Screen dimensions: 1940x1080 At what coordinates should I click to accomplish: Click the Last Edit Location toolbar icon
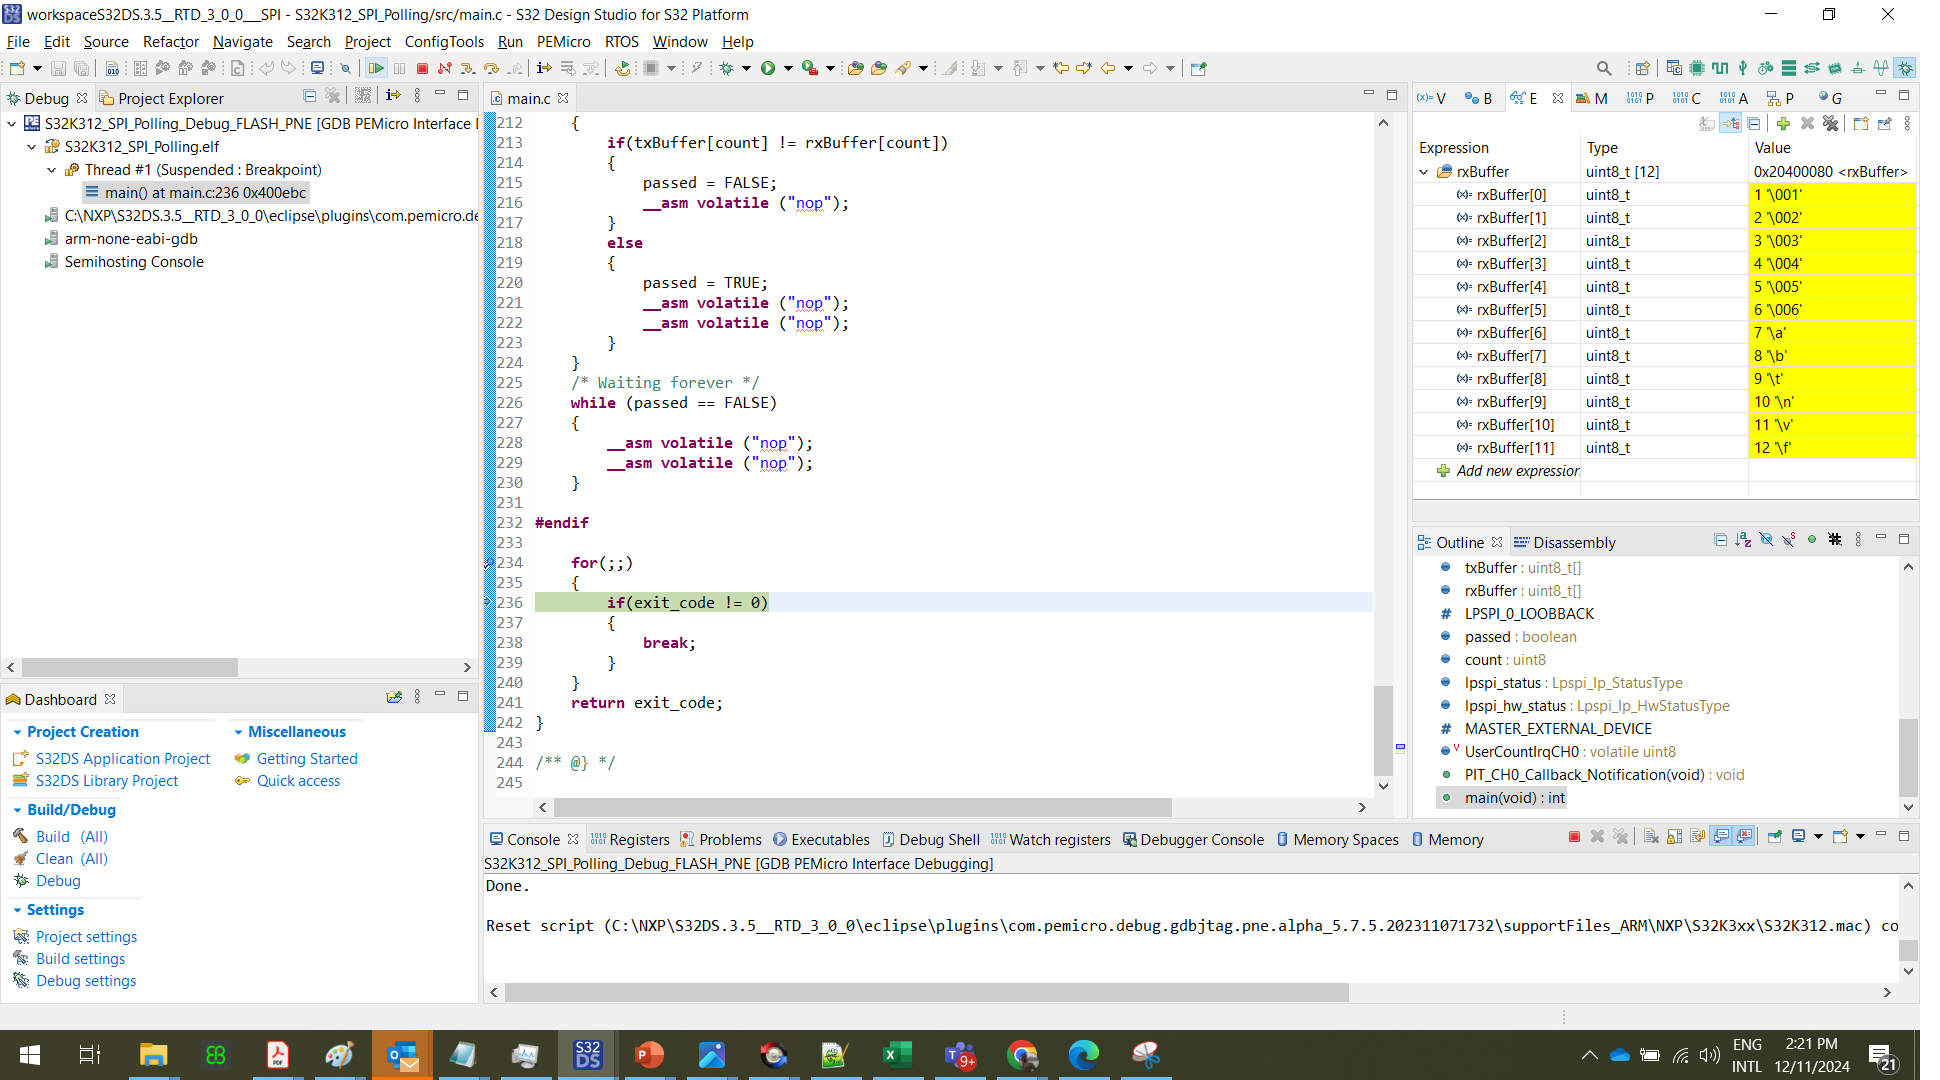point(1061,68)
